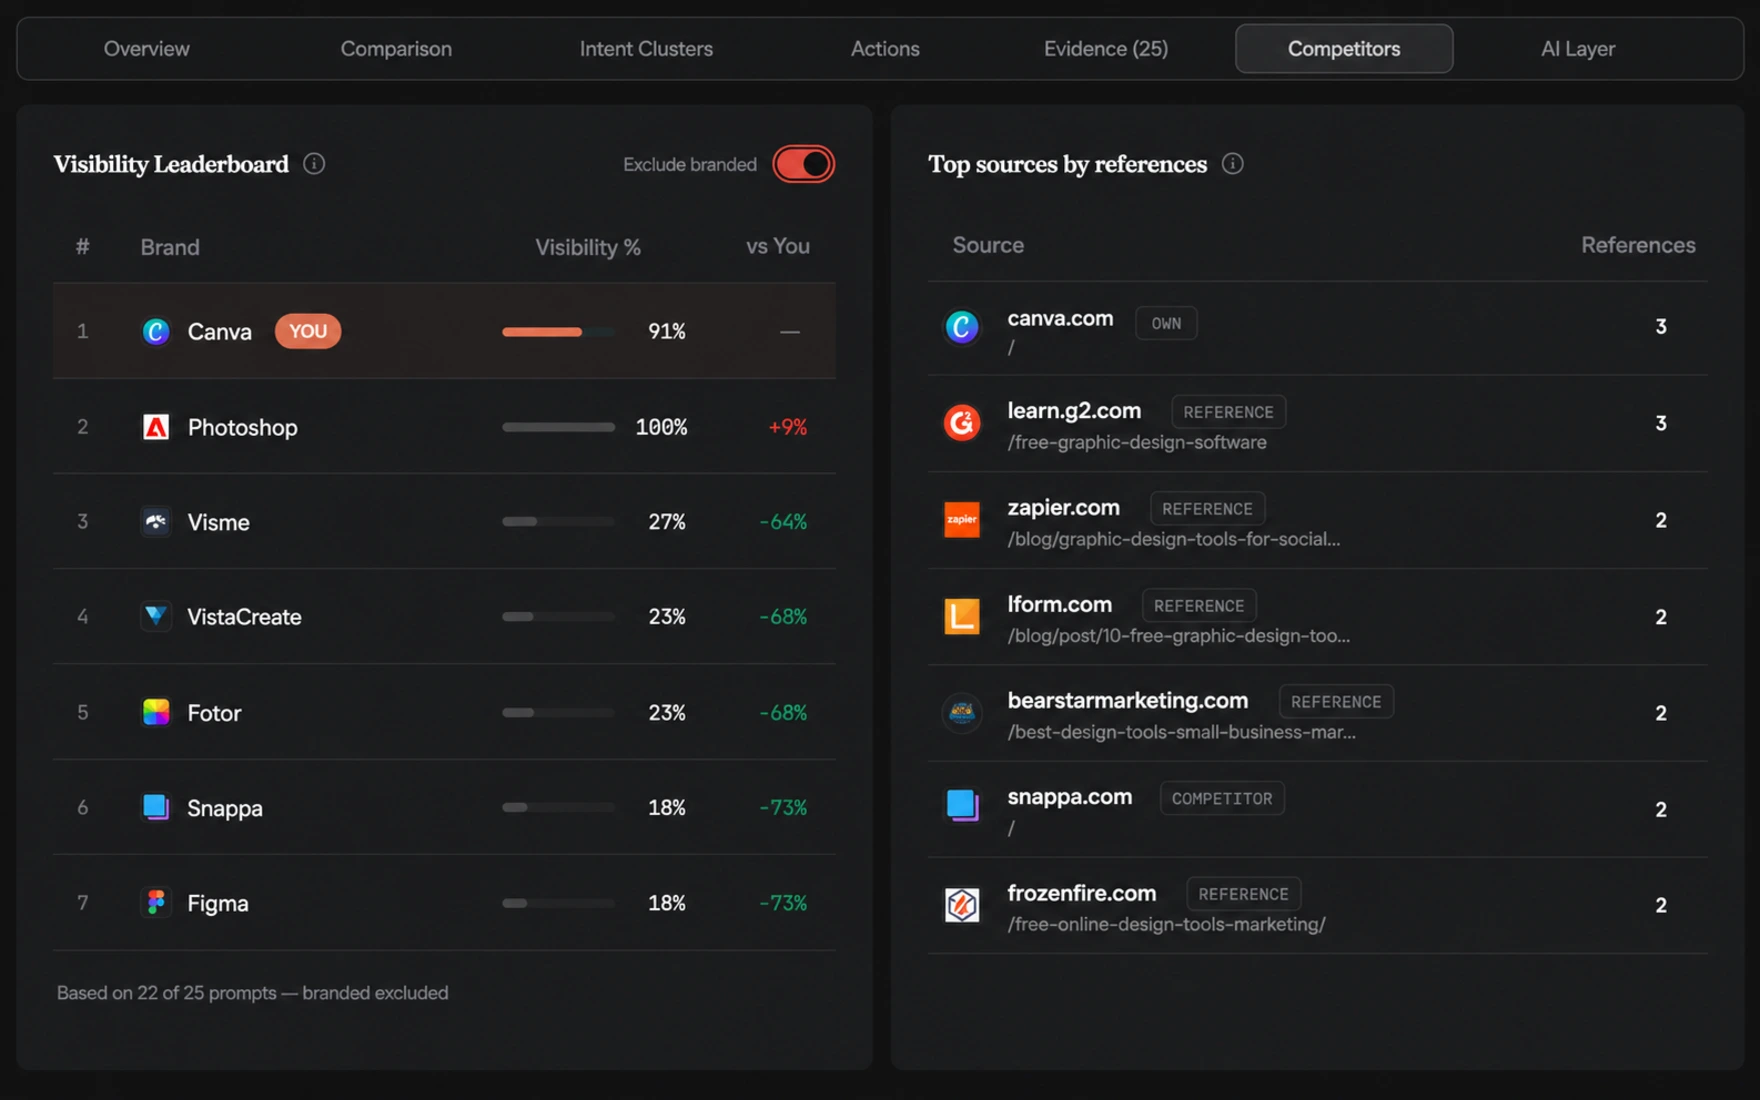The width and height of the screenshot is (1760, 1100).
Task: Toggle the Exclude branded switch
Action: tap(803, 164)
